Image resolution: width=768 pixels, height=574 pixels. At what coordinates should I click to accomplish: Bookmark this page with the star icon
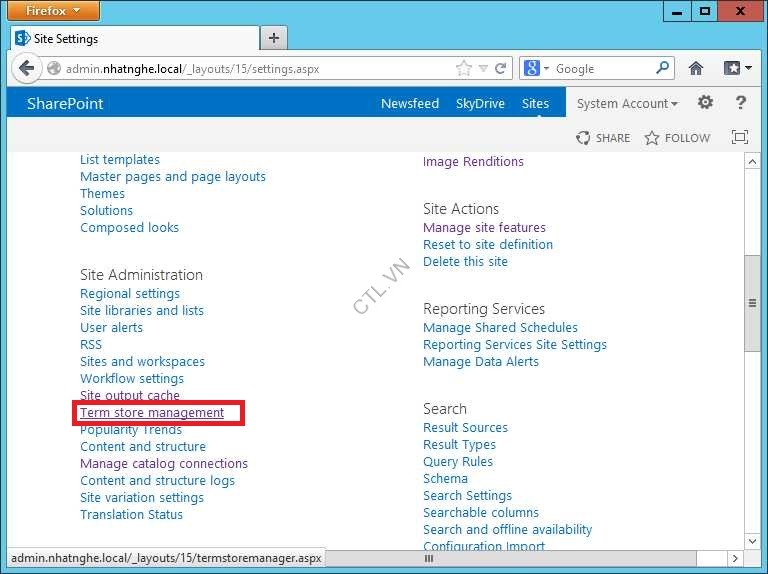coord(463,69)
